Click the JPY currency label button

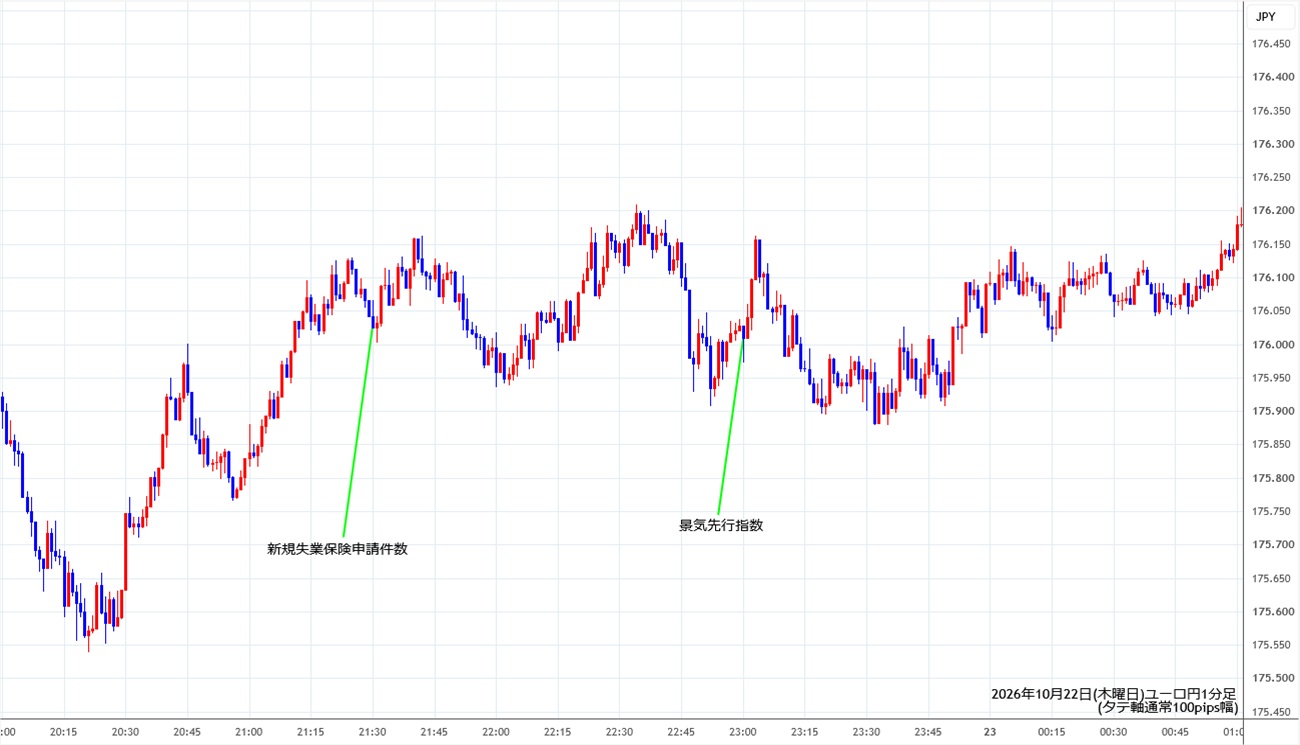click(x=1269, y=16)
